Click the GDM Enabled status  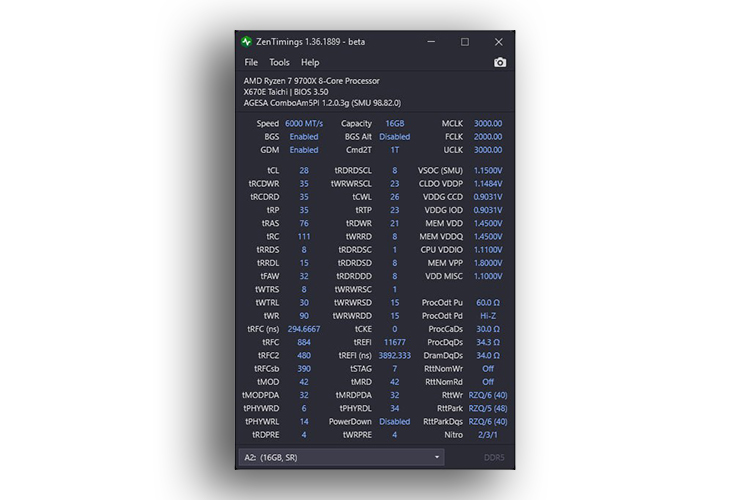tap(303, 150)
